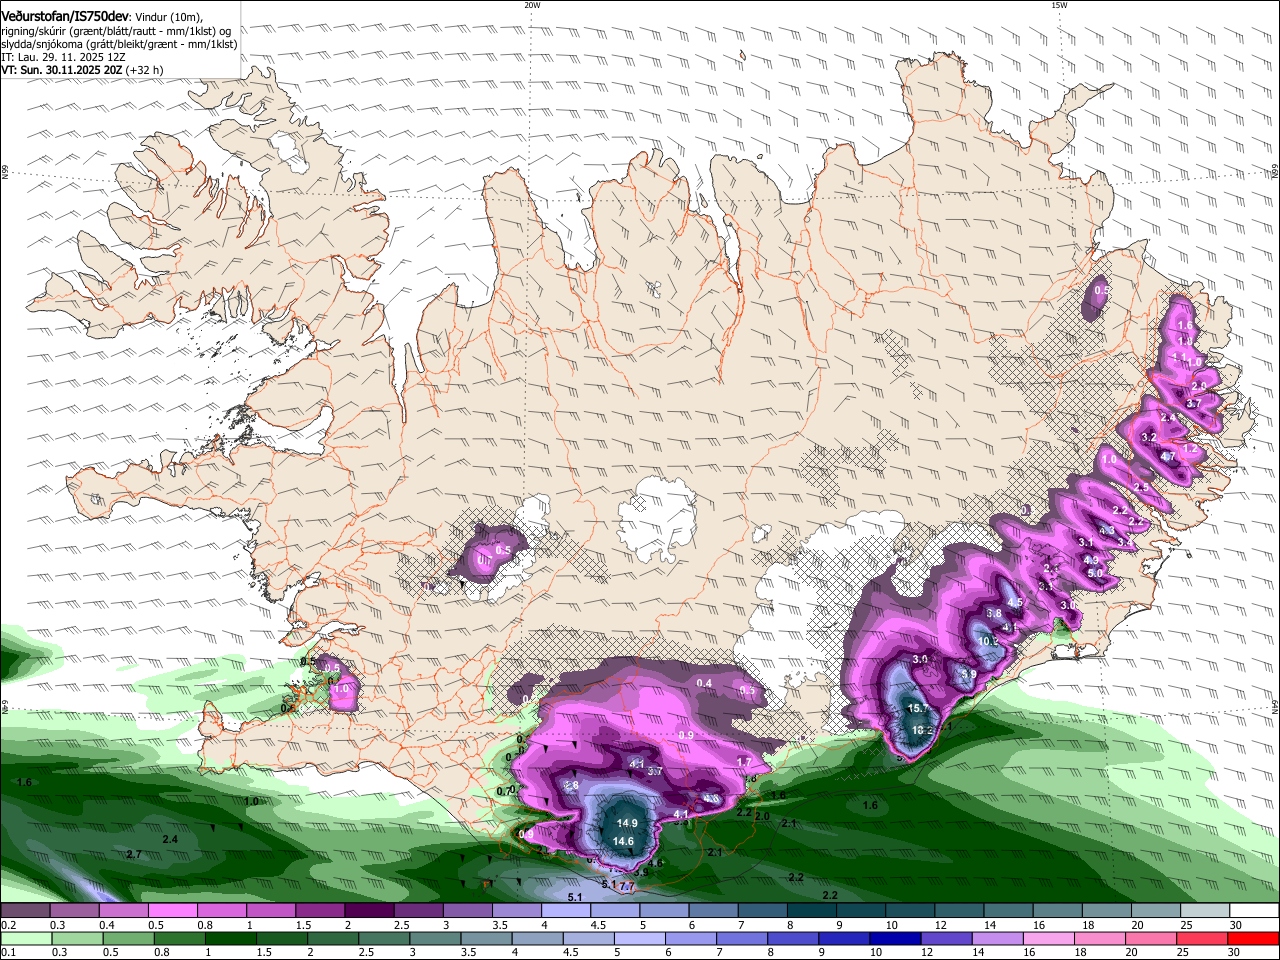
Task: Click snow legend swatch between 25 and 30
Action: point(1204,909)
